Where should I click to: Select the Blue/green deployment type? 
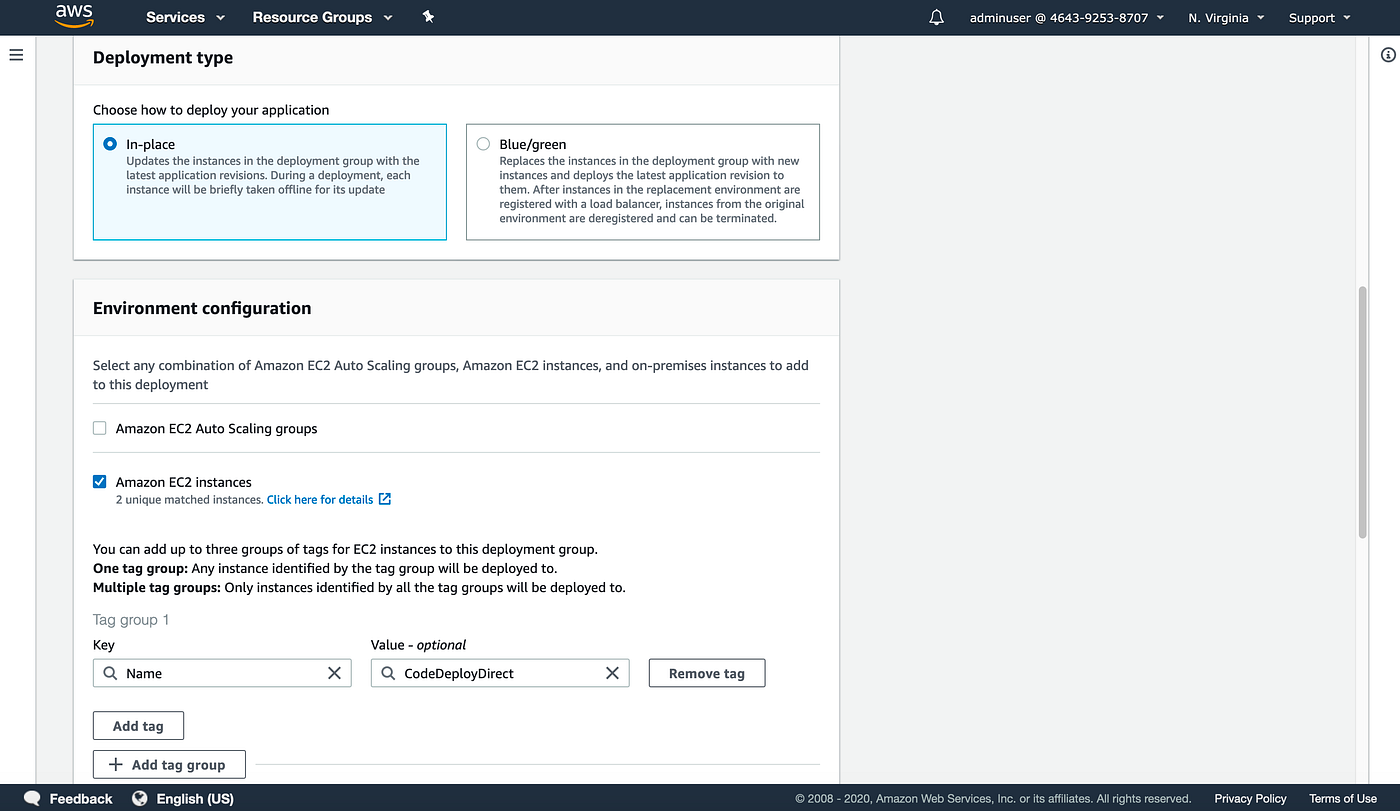click(x=483, y=143)
